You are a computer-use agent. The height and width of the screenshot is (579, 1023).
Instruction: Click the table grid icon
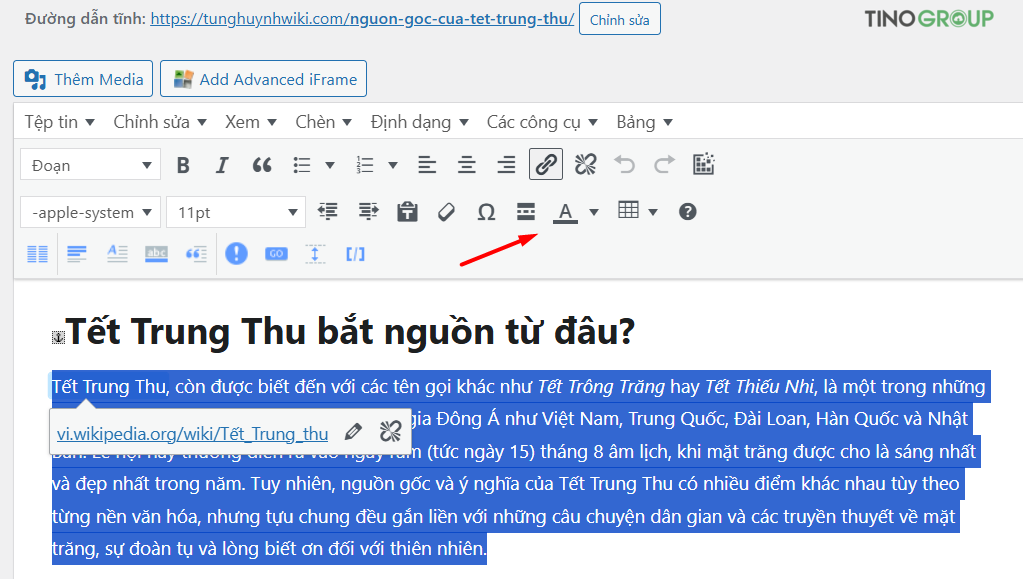tap(628, 210)
